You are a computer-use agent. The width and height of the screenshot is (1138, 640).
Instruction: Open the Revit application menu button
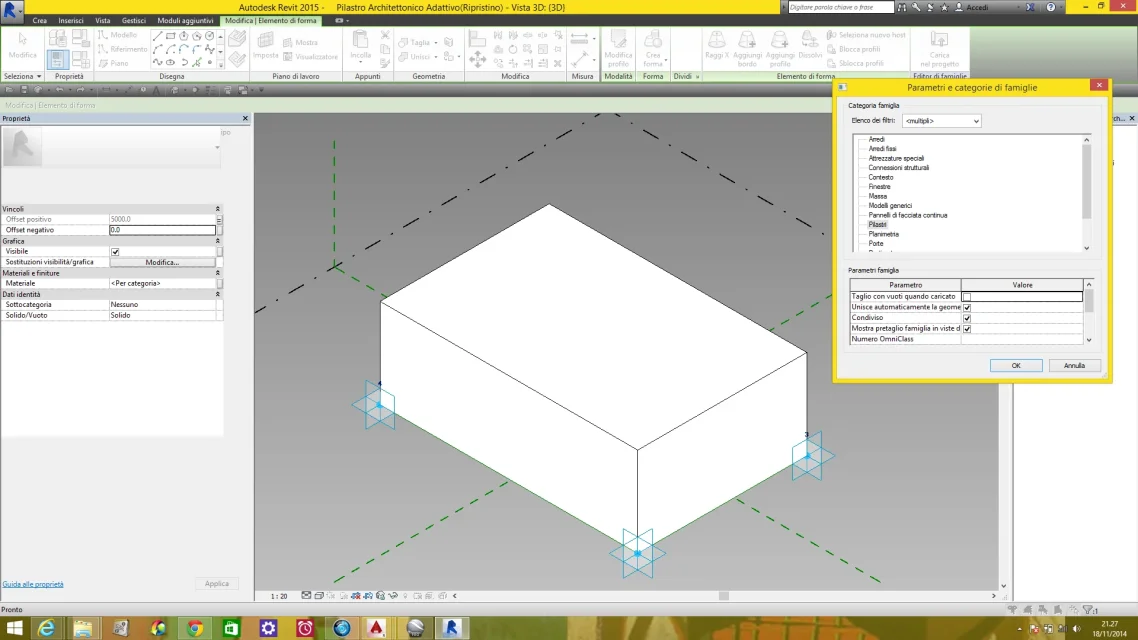click(10, 12)
